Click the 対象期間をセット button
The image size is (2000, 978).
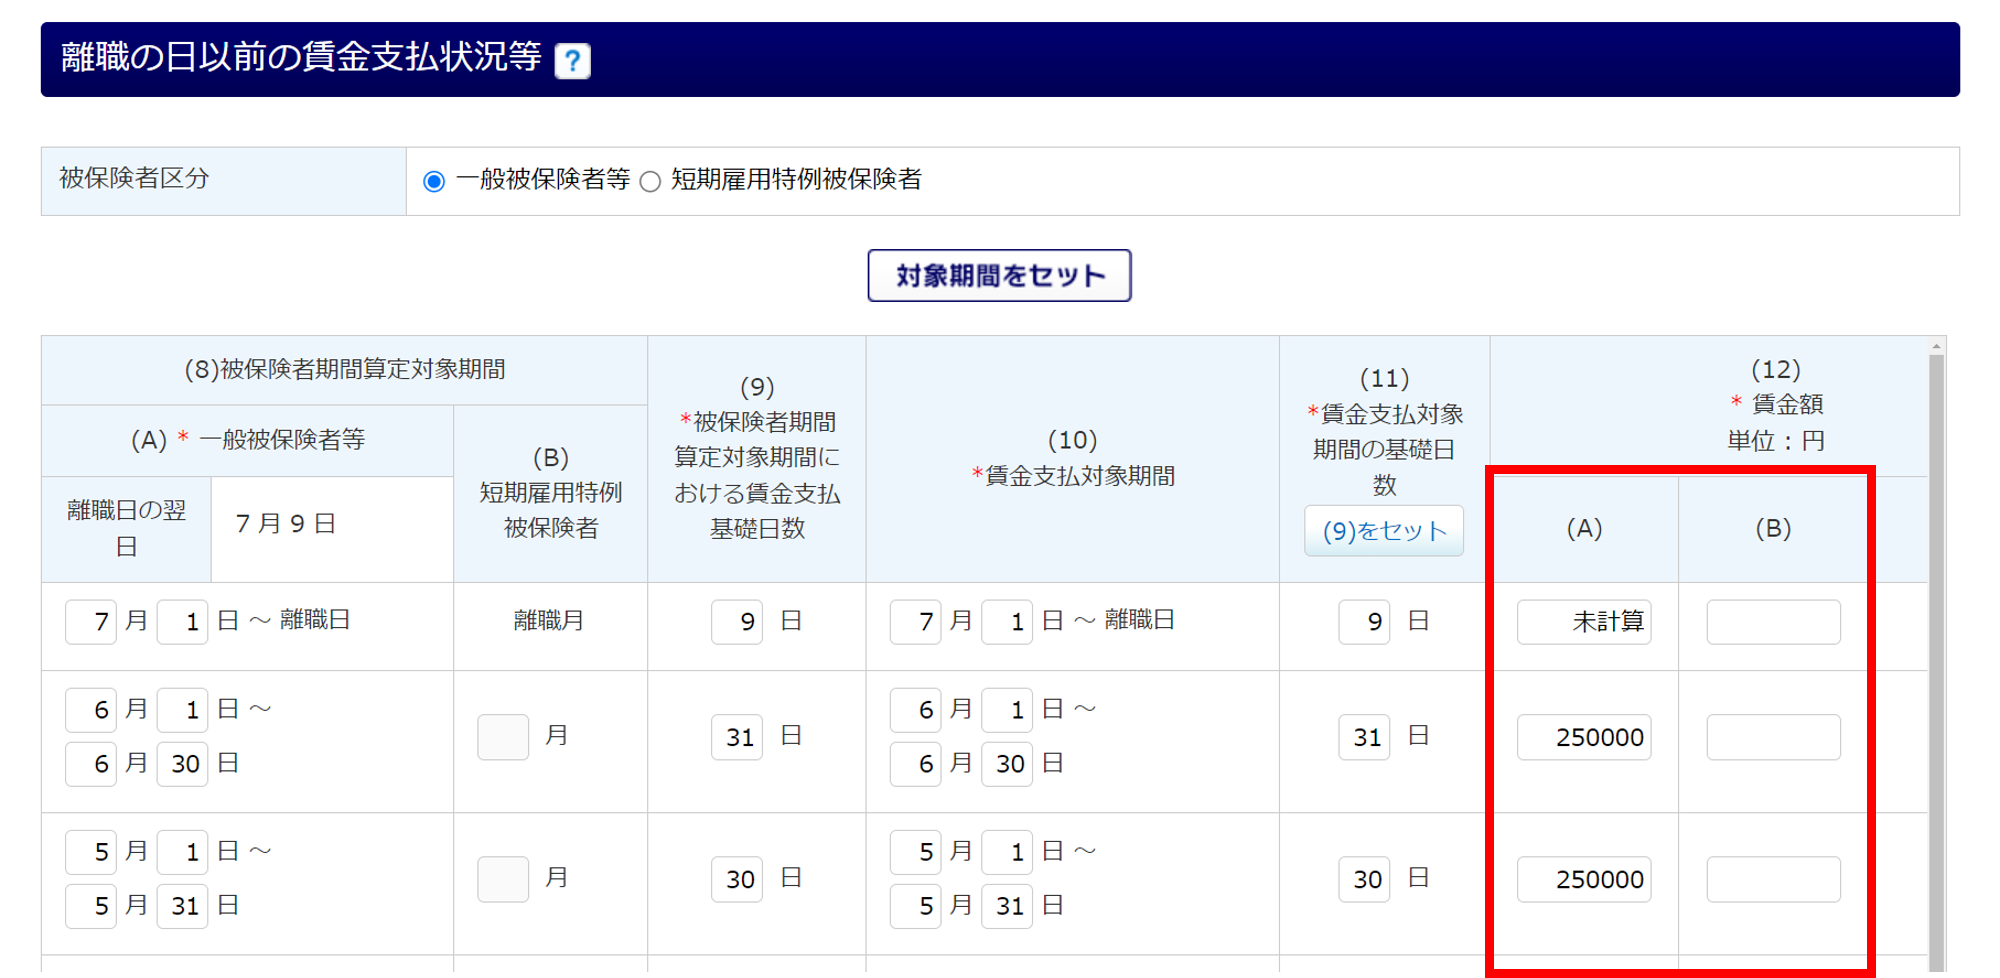999,275
